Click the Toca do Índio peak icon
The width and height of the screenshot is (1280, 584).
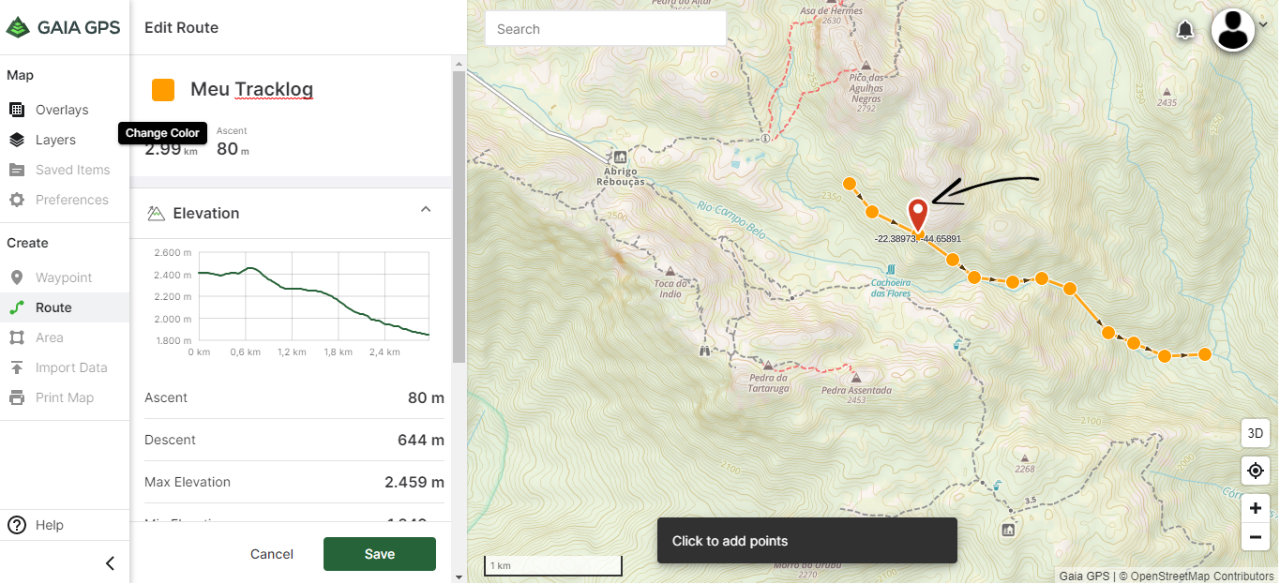669,271
